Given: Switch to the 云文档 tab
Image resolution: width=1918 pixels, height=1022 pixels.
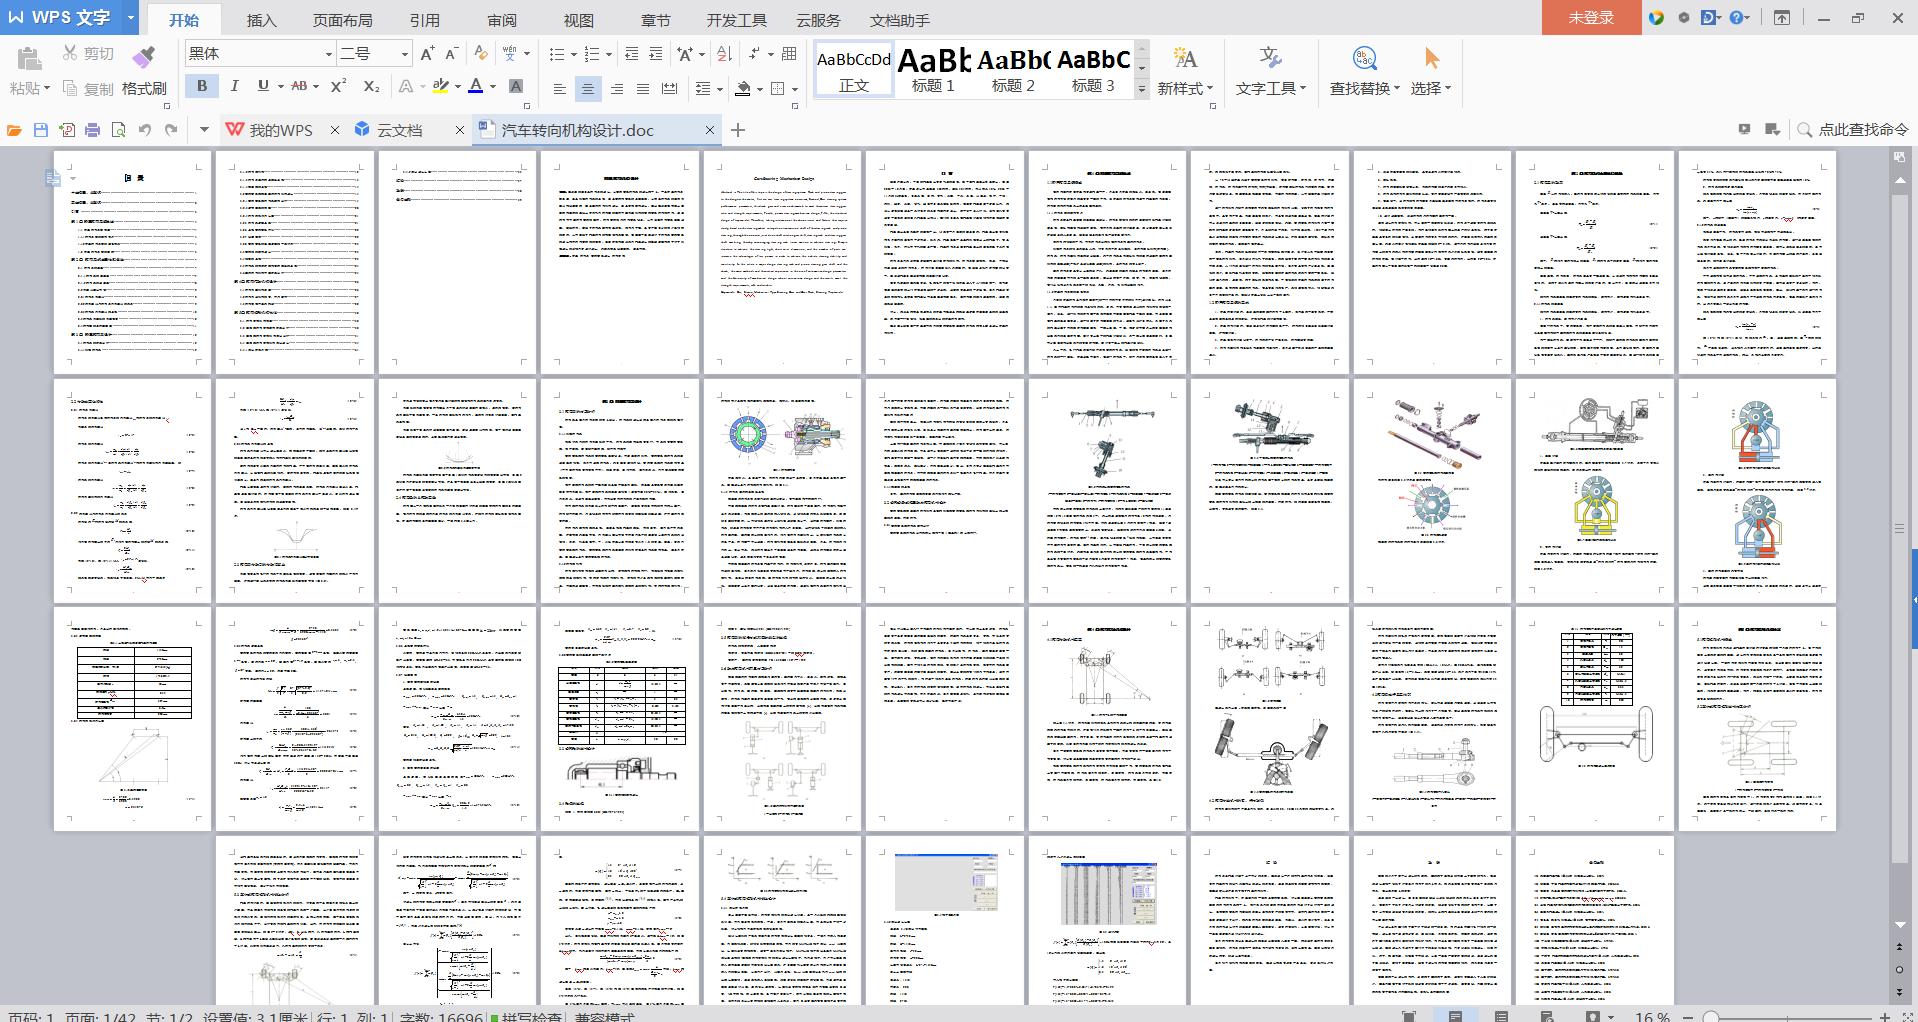Looking at the screenshot, I should click(x=400, y=130).
